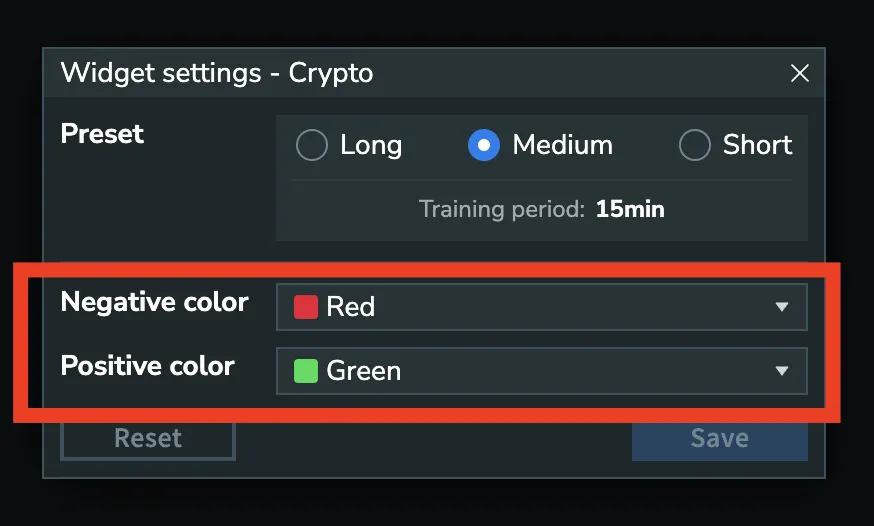Viewport: 874px width, 526px height.
Task: Click the Negative color label
Action: coord(154,302)
